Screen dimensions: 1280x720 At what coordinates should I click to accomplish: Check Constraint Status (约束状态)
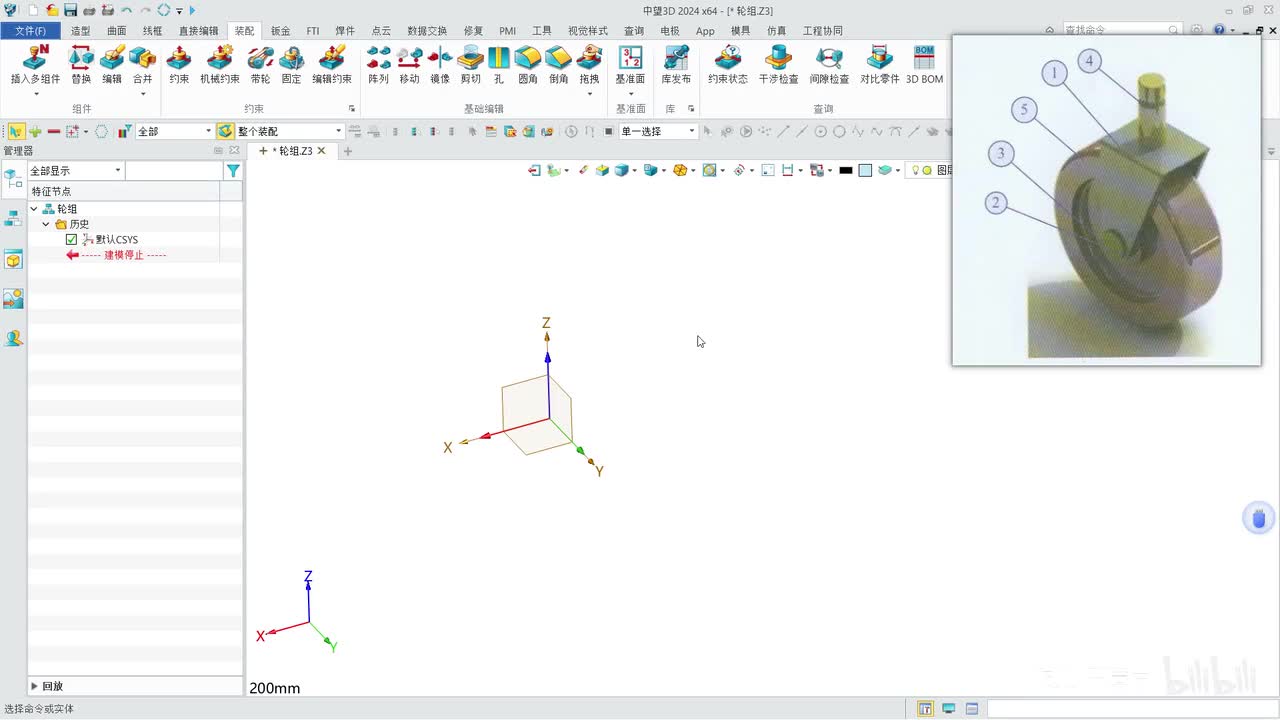[x=728, y=64]
